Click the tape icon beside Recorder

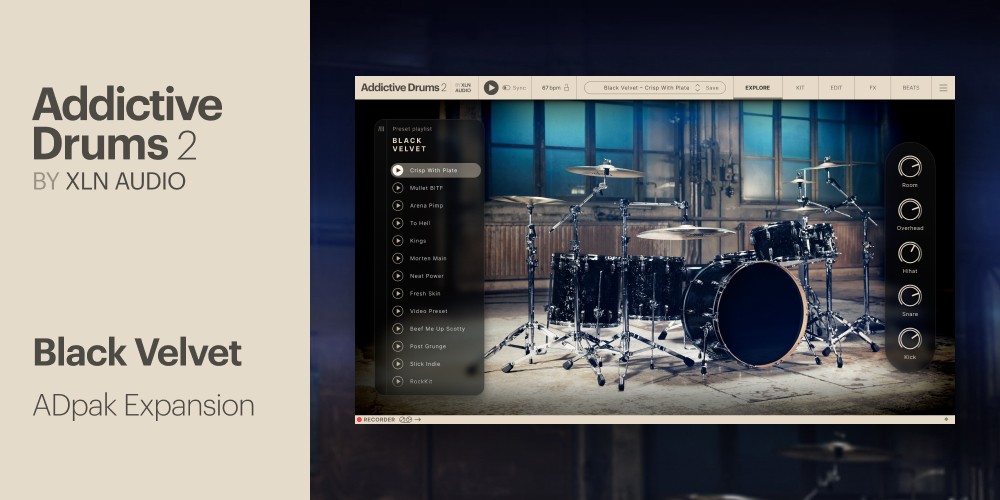point(405,419)
